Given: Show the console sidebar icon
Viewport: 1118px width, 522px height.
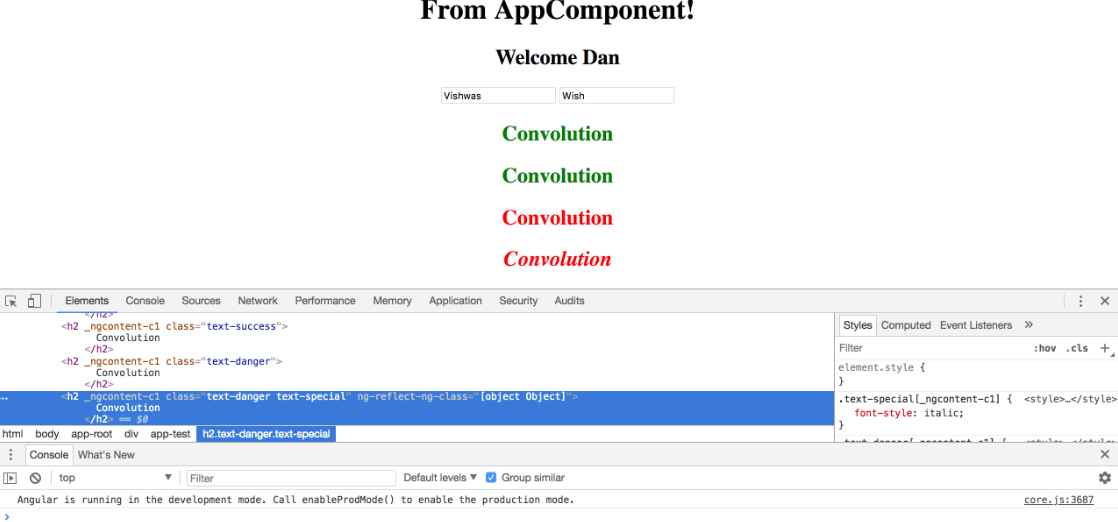Looking at the screenshot, I should pos(11,478).
